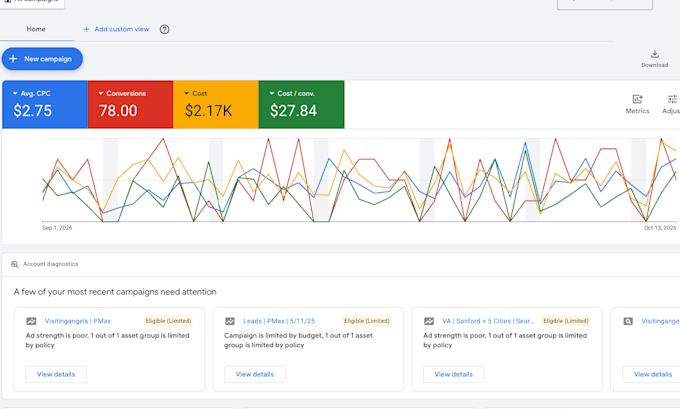The width and height of the screenshot is (680, 409).
Task: Click campaign icon beside VA | Sanford
Action: point(429,321)
